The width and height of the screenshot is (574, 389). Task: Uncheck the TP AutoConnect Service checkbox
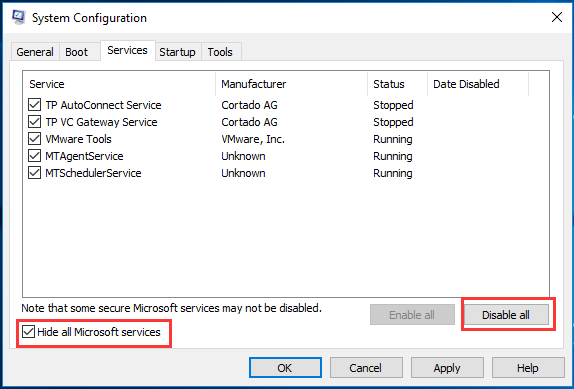point(34,105)
